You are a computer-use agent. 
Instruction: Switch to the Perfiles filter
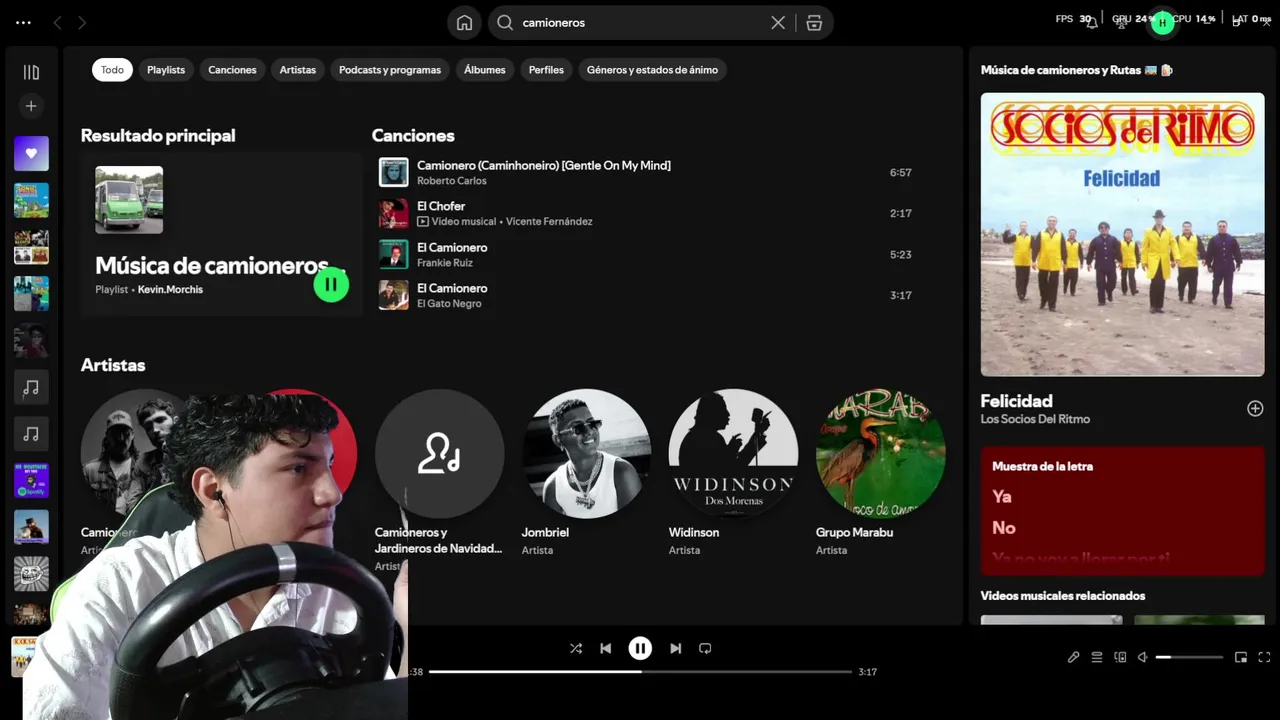coord(546,70)
